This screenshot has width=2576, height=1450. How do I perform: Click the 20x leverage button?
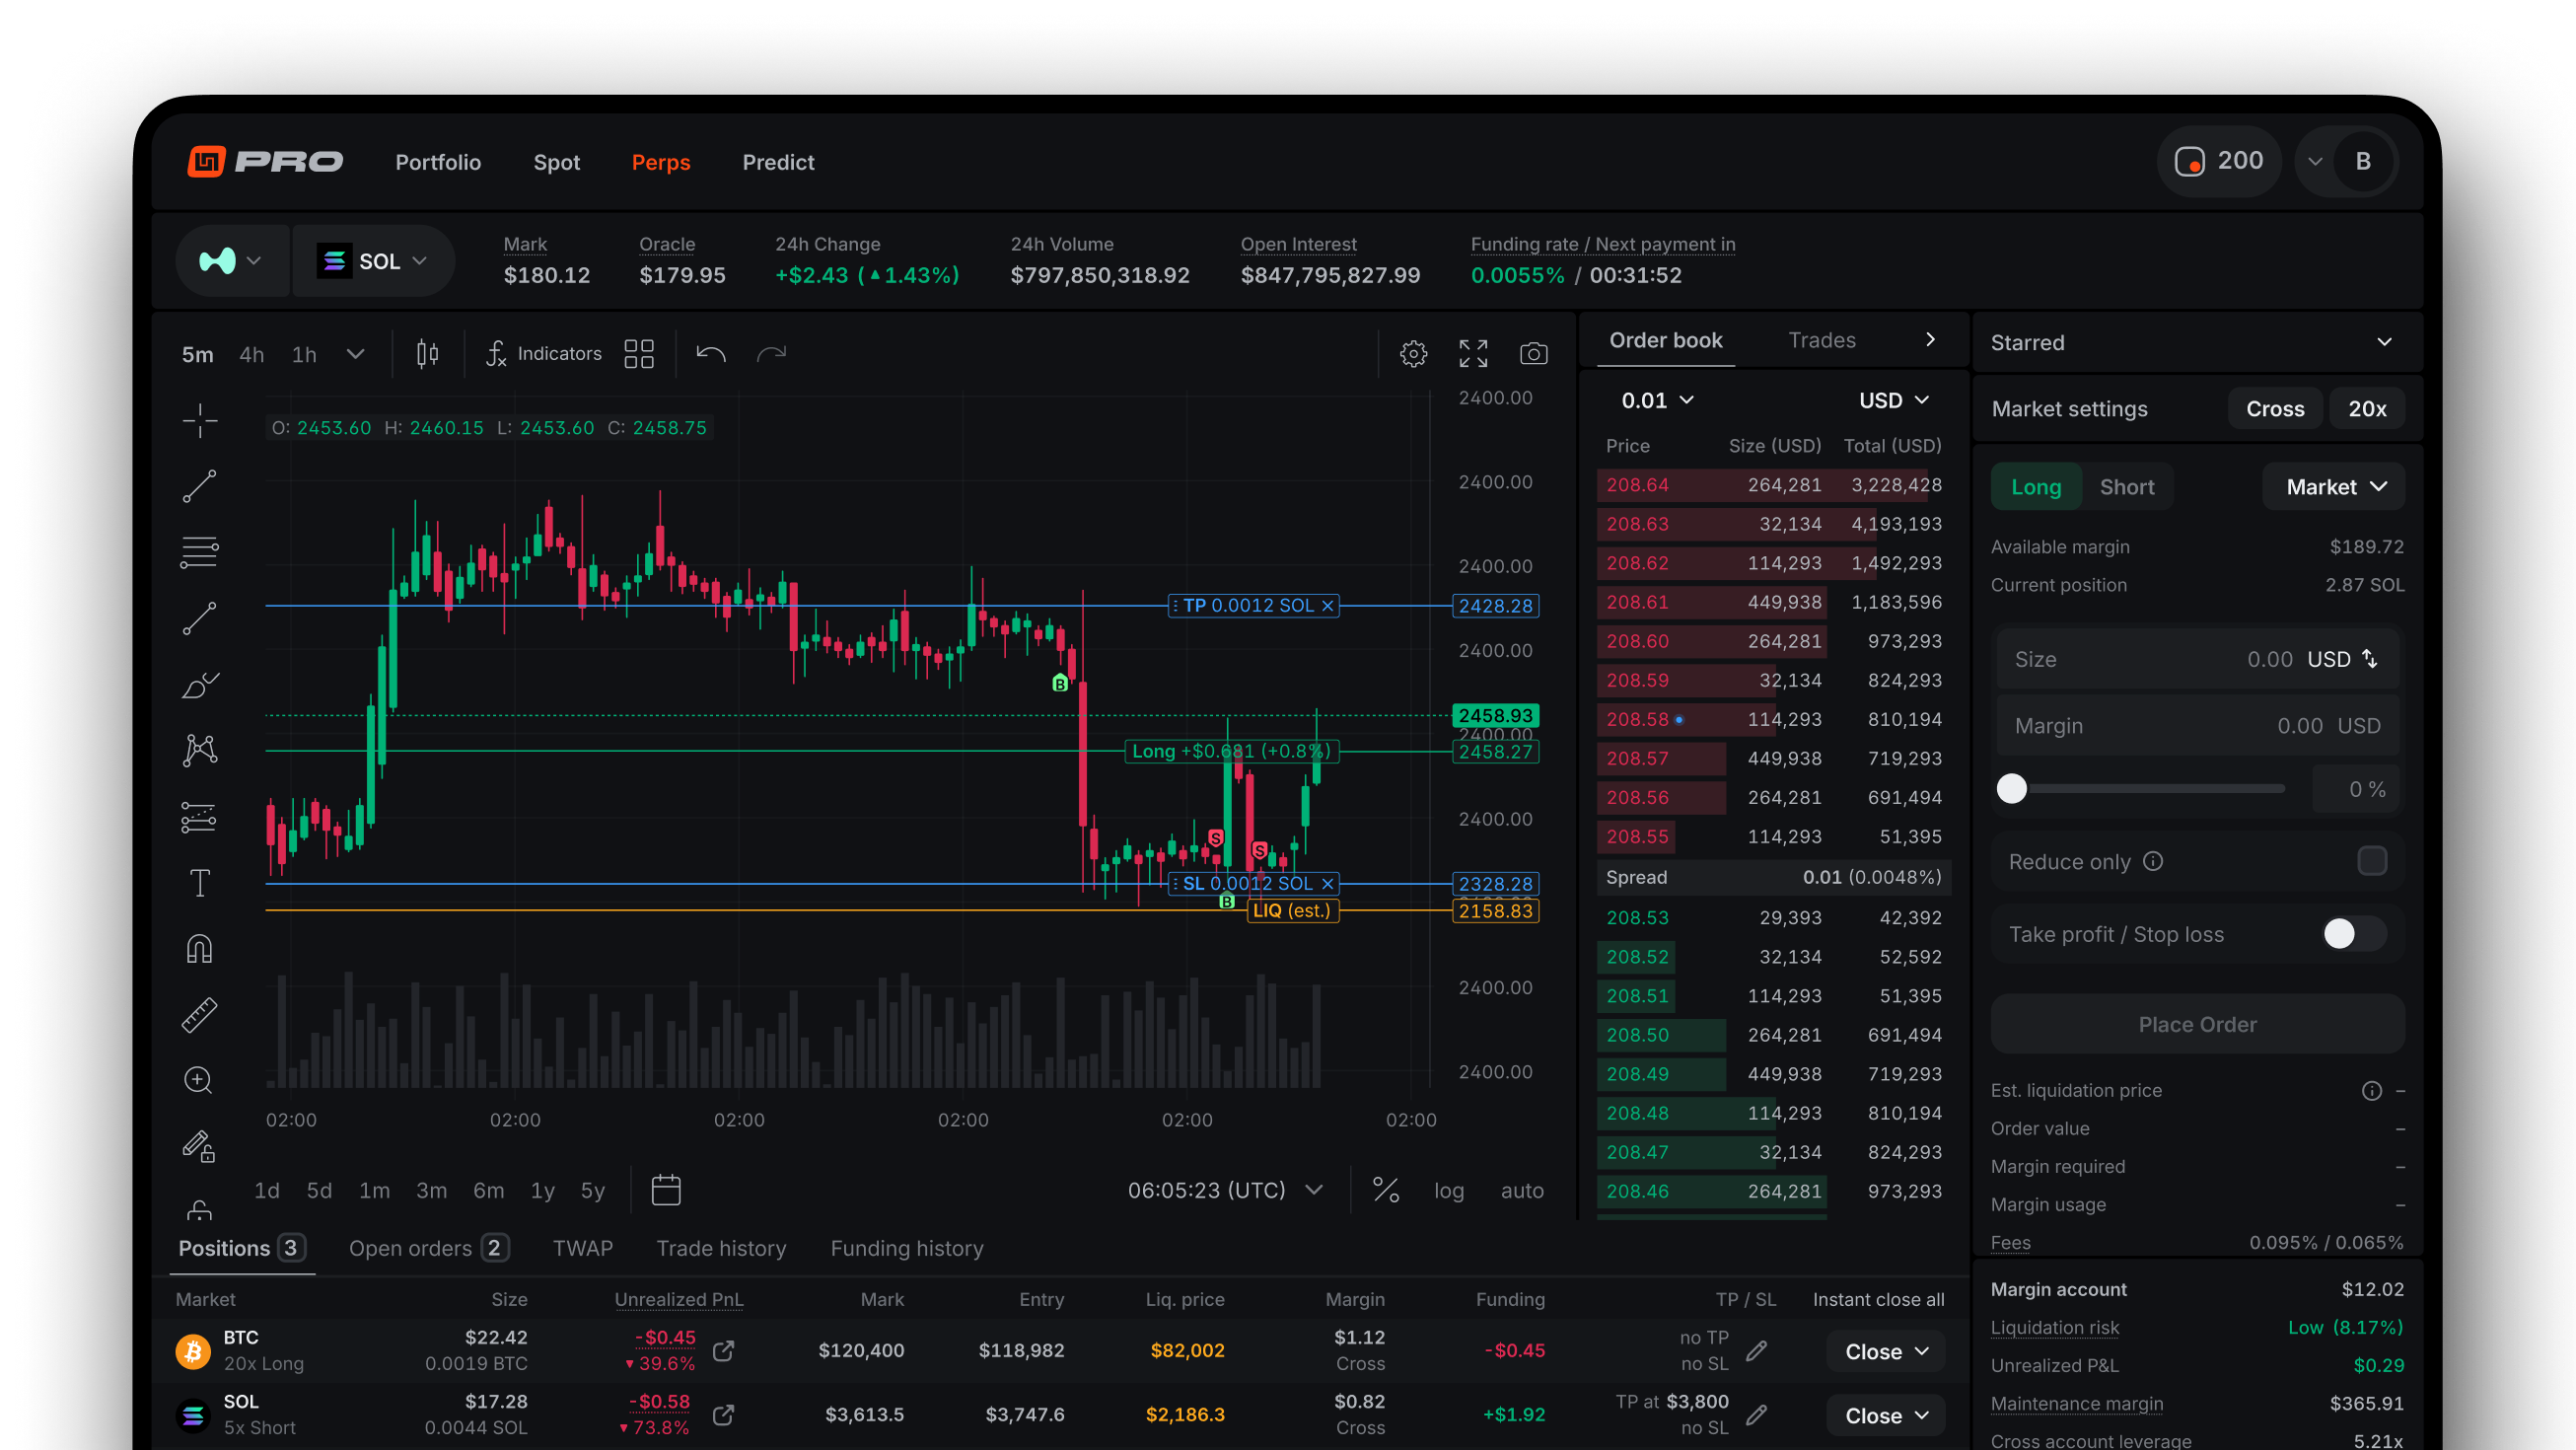click(2367, 409)
